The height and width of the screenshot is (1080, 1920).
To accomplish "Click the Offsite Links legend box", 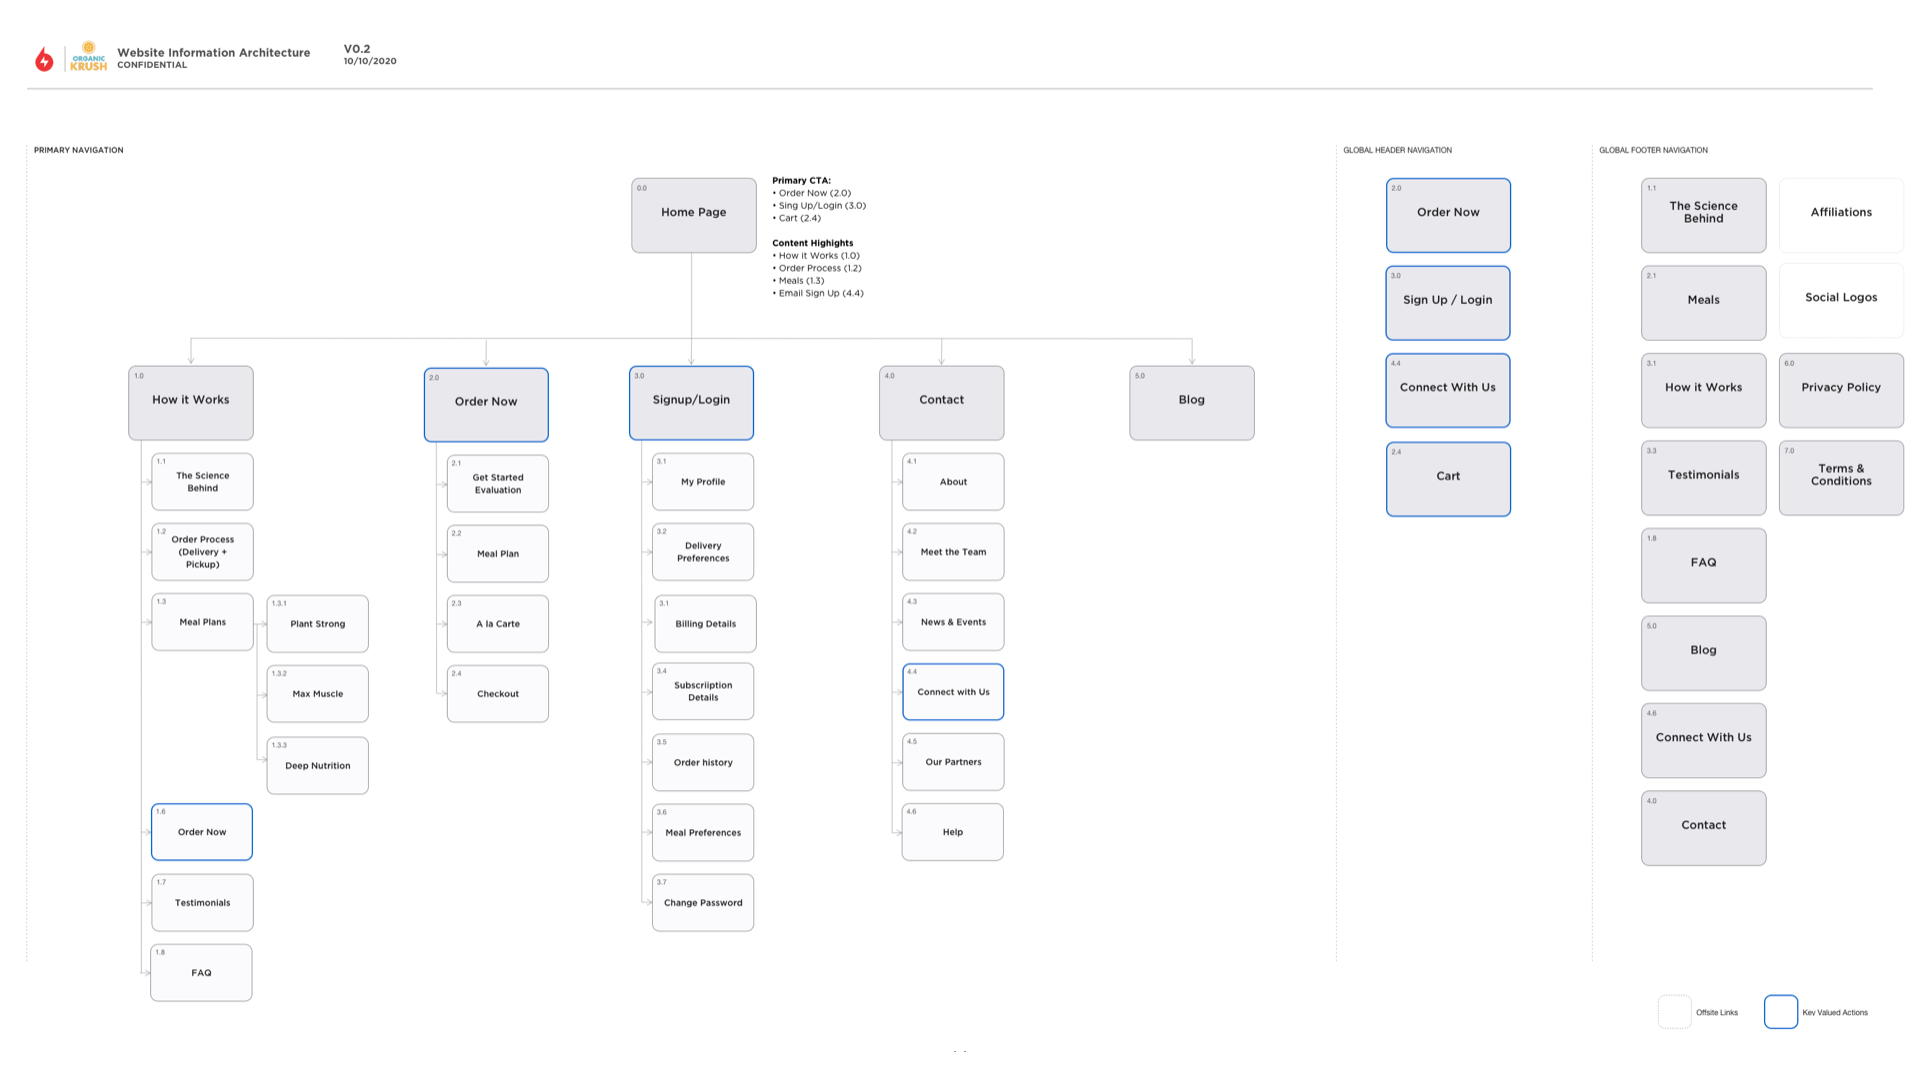I will (x=1674, y=1012).
